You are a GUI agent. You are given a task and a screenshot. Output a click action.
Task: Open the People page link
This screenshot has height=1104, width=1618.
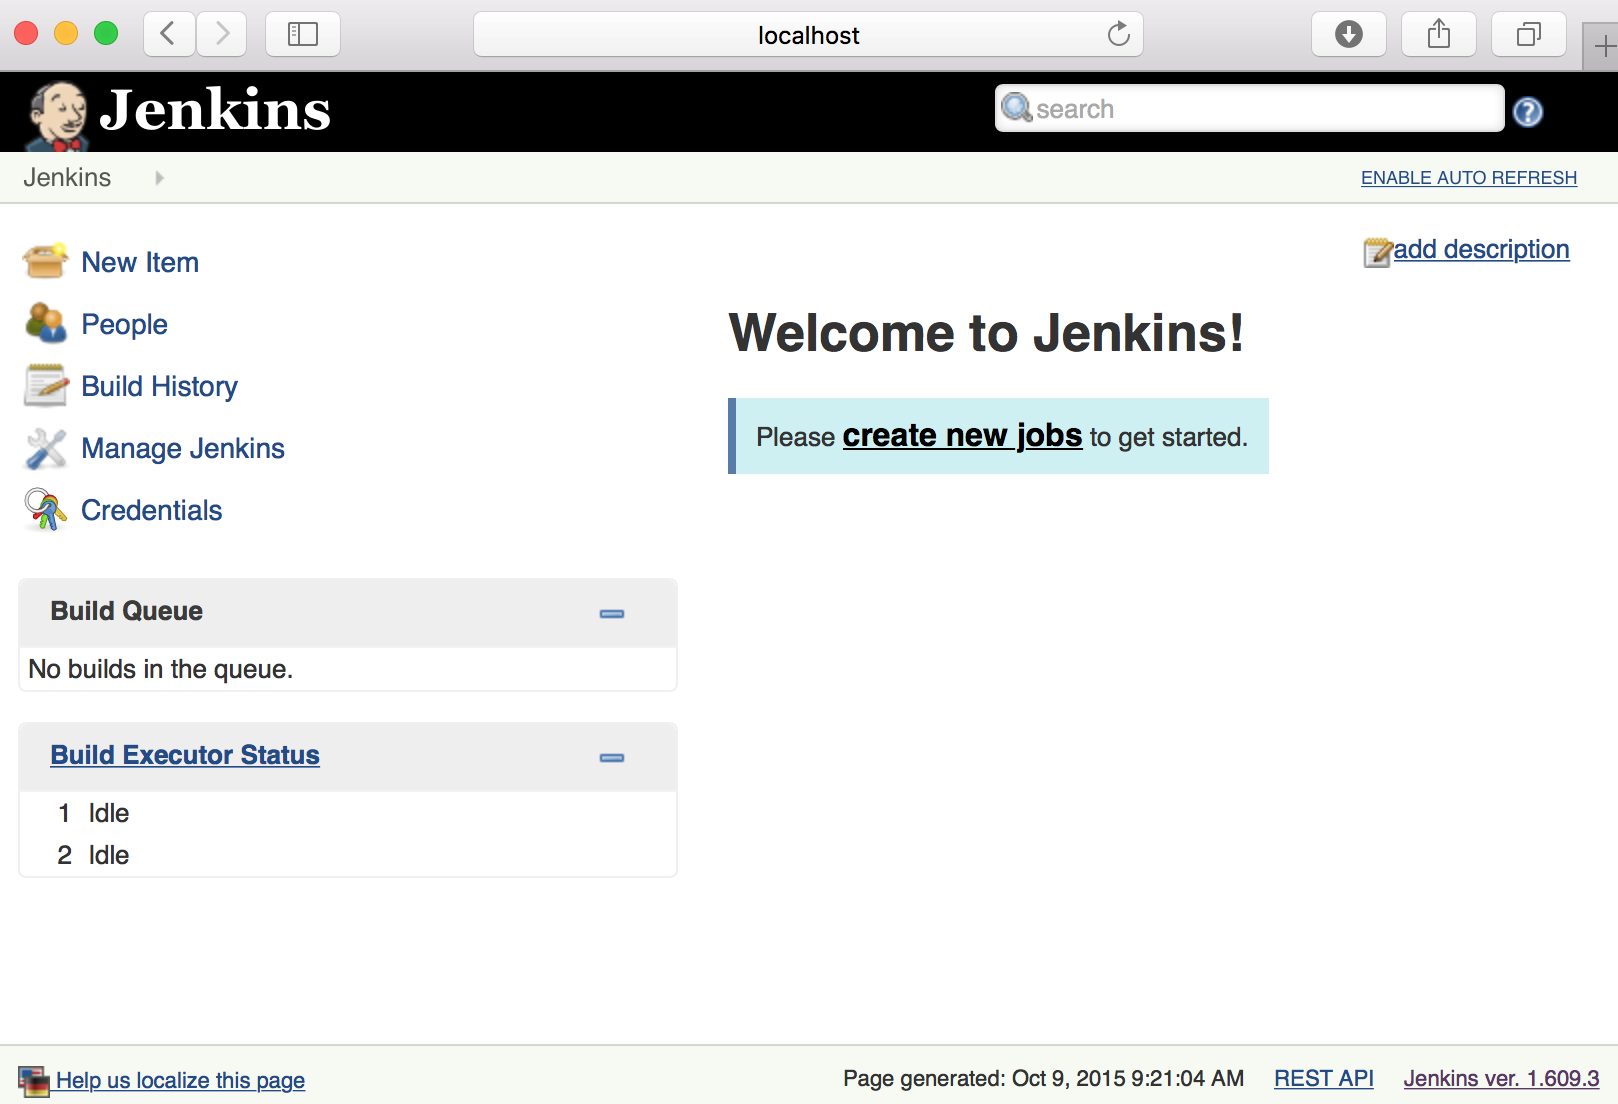point(124,324)
